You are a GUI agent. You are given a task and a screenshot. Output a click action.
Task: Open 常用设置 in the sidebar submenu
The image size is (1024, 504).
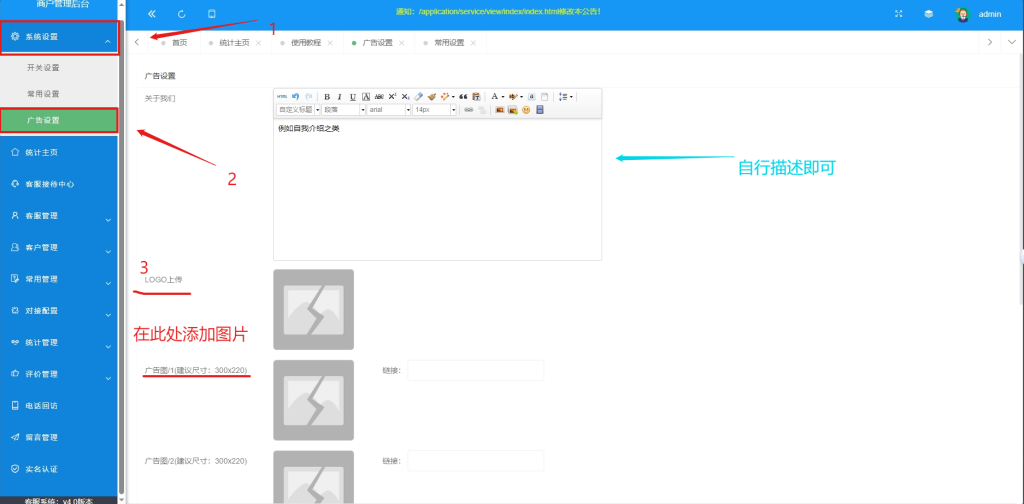(43, 94)
